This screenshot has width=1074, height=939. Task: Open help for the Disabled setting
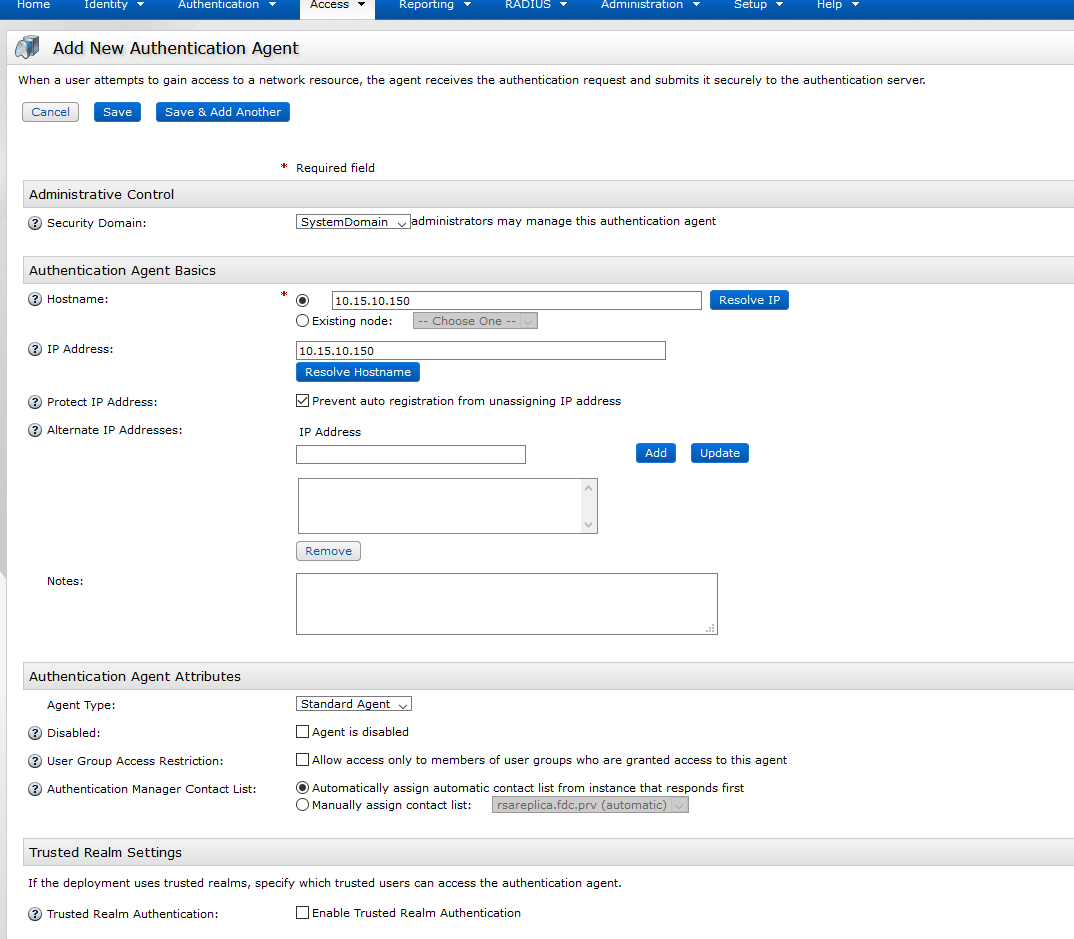(x=36, y=732)
